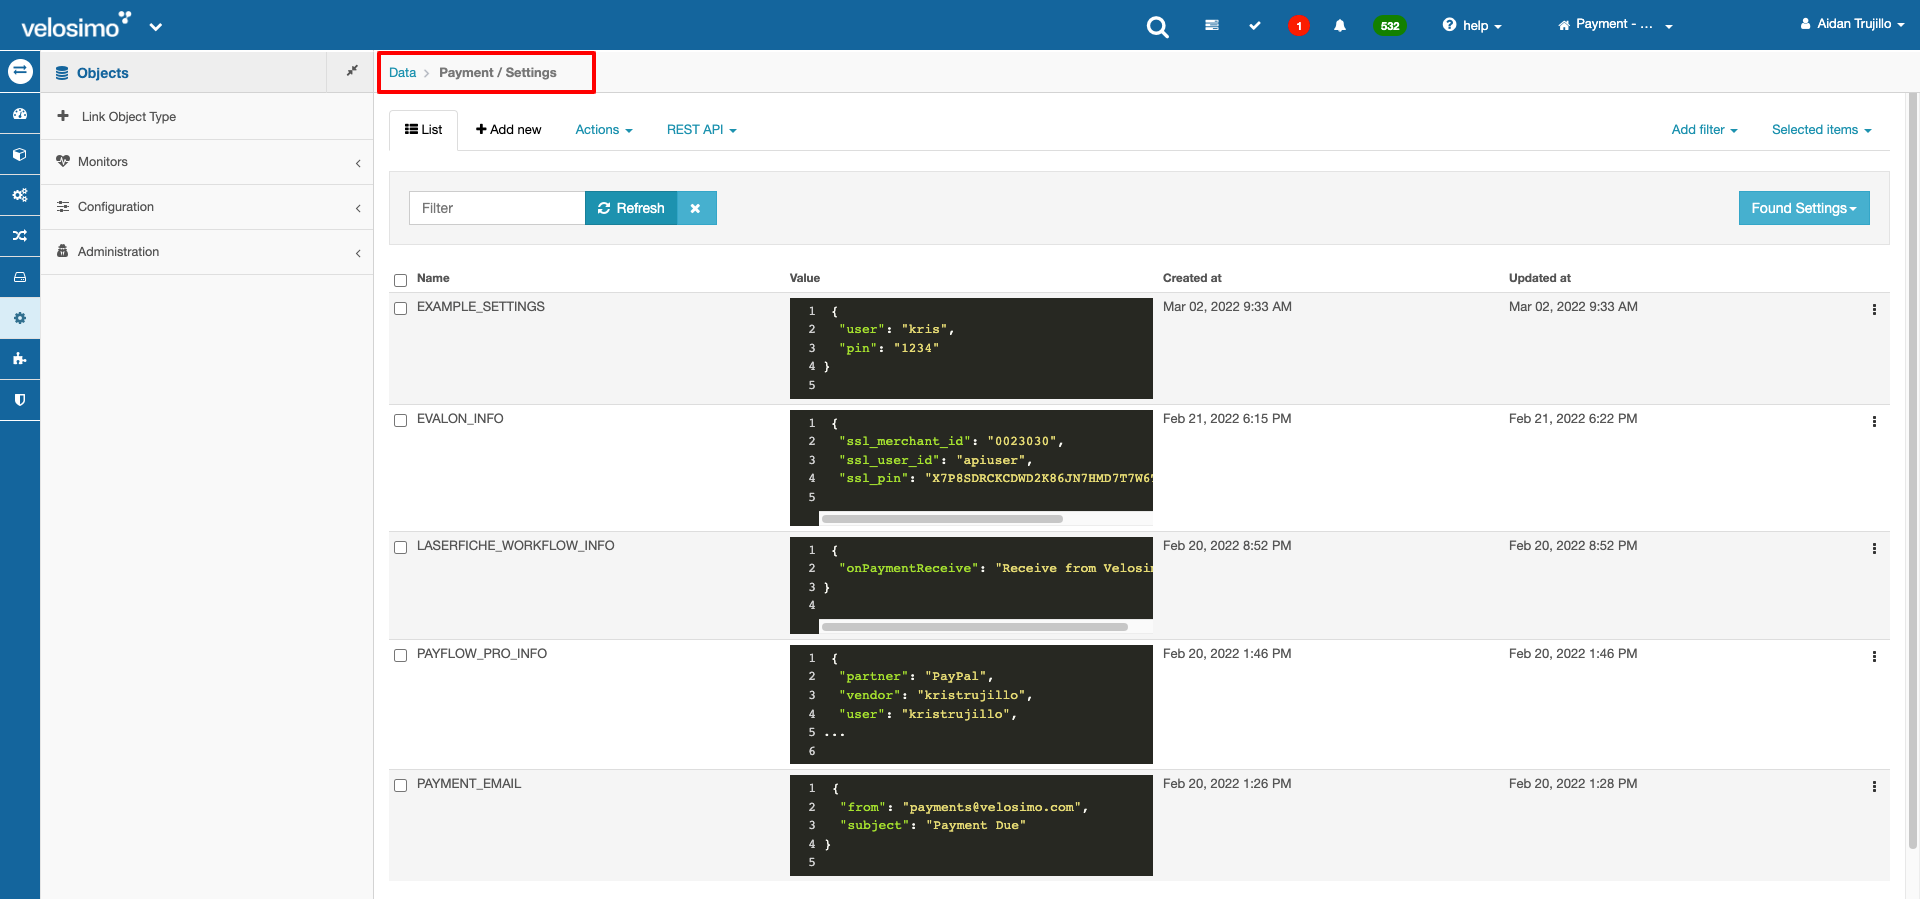The width and height of the screenshot is (1920, 899).
Task: Check the LASERFICHE_WORKFLOW_INFO row checkbox
Action: (x=401, y=547)
